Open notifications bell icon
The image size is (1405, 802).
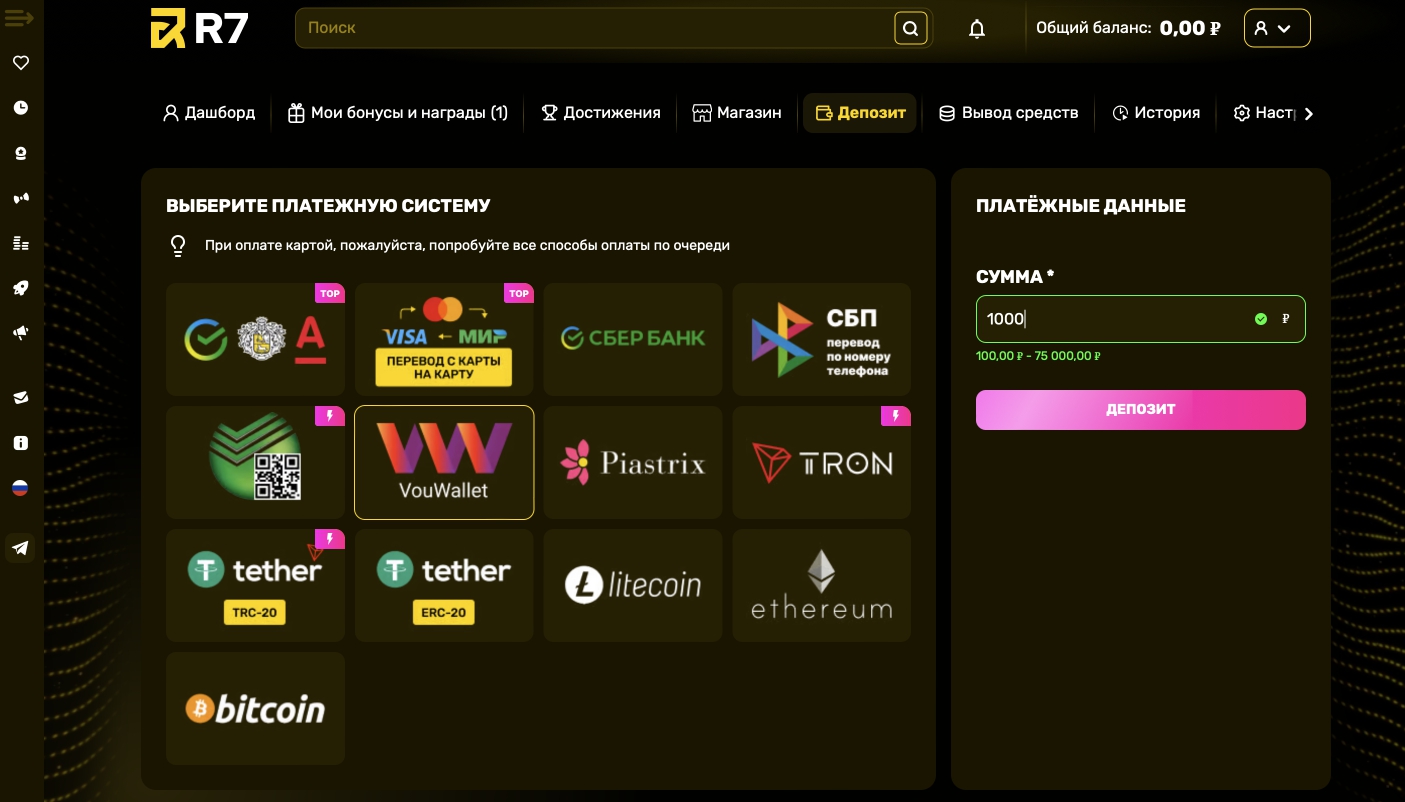pyautogui.click(x=977, y=29)
